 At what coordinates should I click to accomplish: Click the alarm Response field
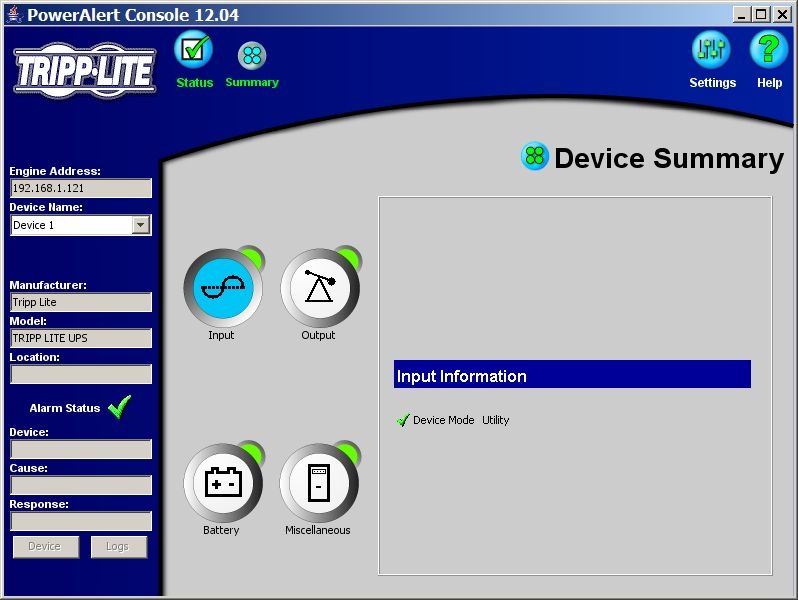[81, 521]
